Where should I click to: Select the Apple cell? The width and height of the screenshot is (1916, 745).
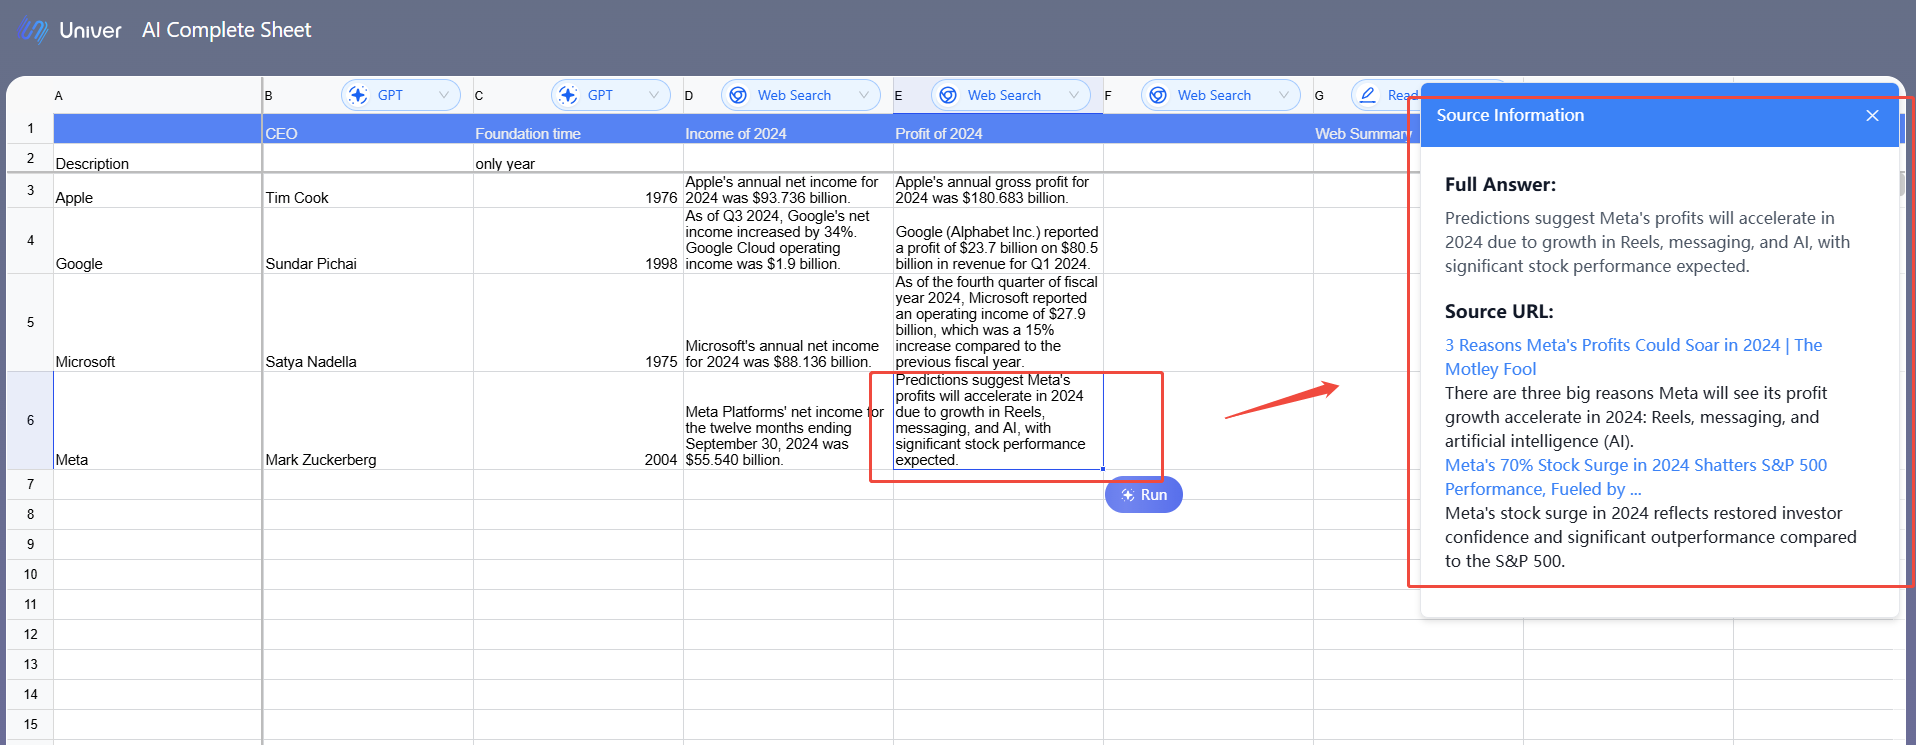(158, 190)
